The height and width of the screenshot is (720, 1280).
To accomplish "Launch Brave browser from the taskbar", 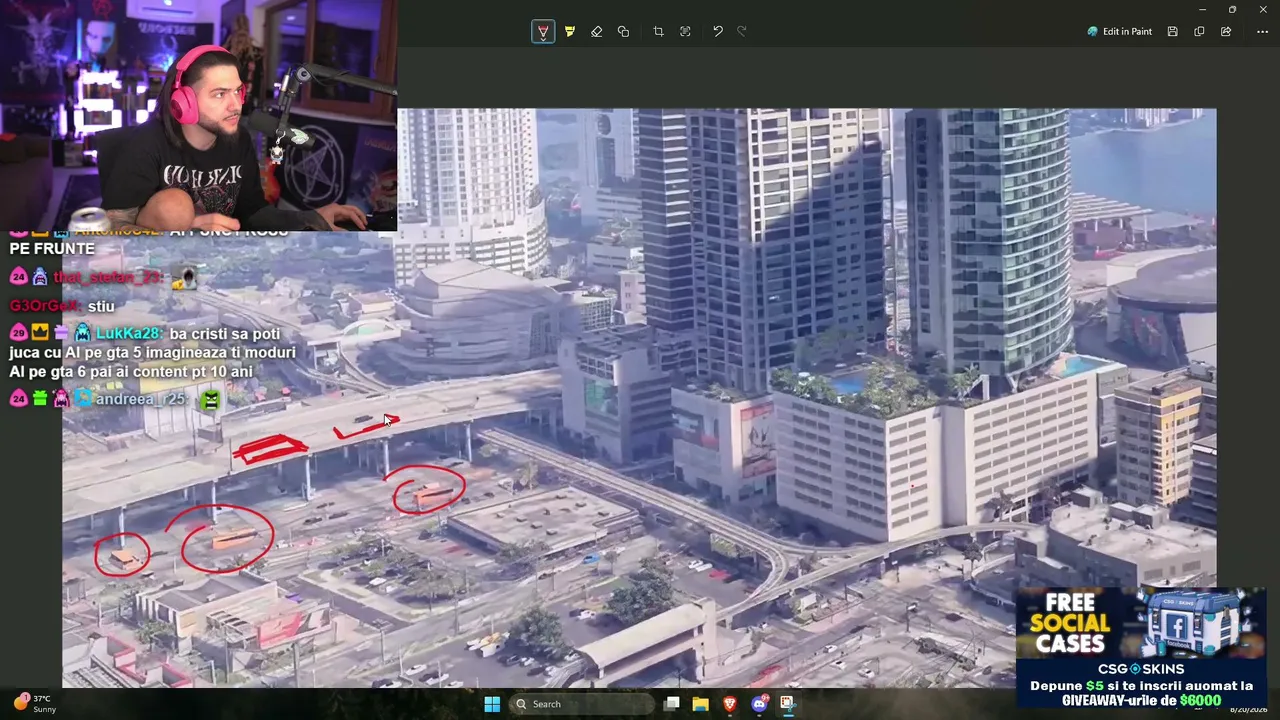I will click(x=730, y=704).
